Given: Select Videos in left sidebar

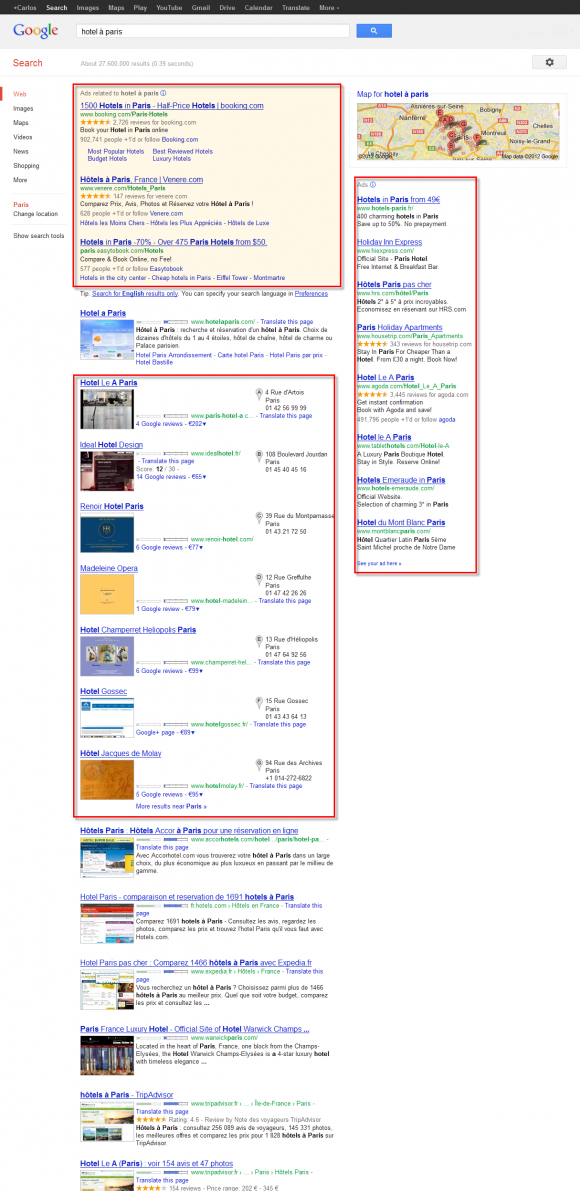Looking at the screenshot, I should click(23, 137).
